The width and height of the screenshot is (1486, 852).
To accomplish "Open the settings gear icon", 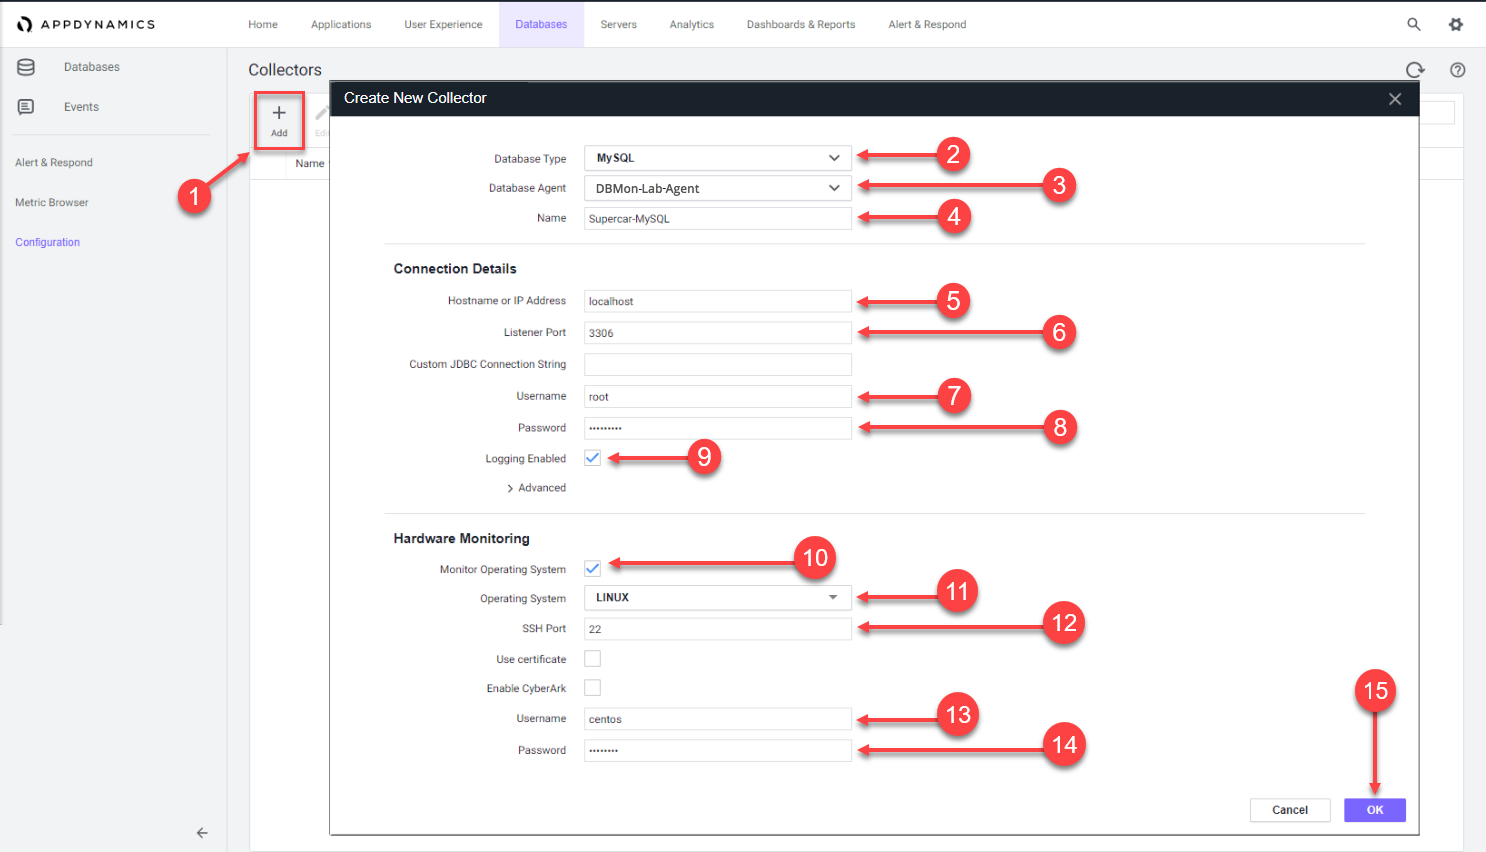I will point(1456,24).
